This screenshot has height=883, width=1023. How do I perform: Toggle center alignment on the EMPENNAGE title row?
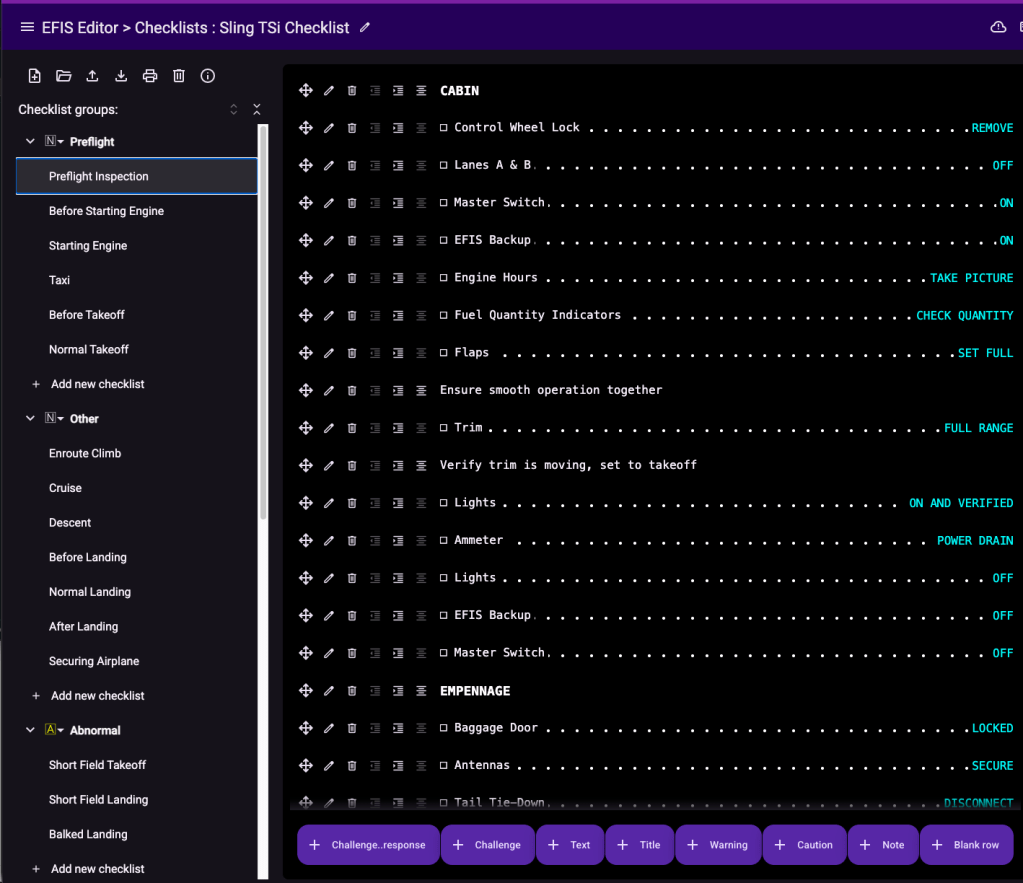pos(421,691)
